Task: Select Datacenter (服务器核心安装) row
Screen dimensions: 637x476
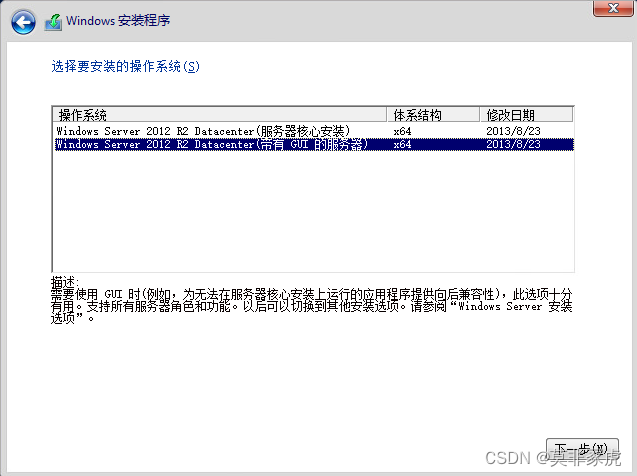Action: (314, 131)
